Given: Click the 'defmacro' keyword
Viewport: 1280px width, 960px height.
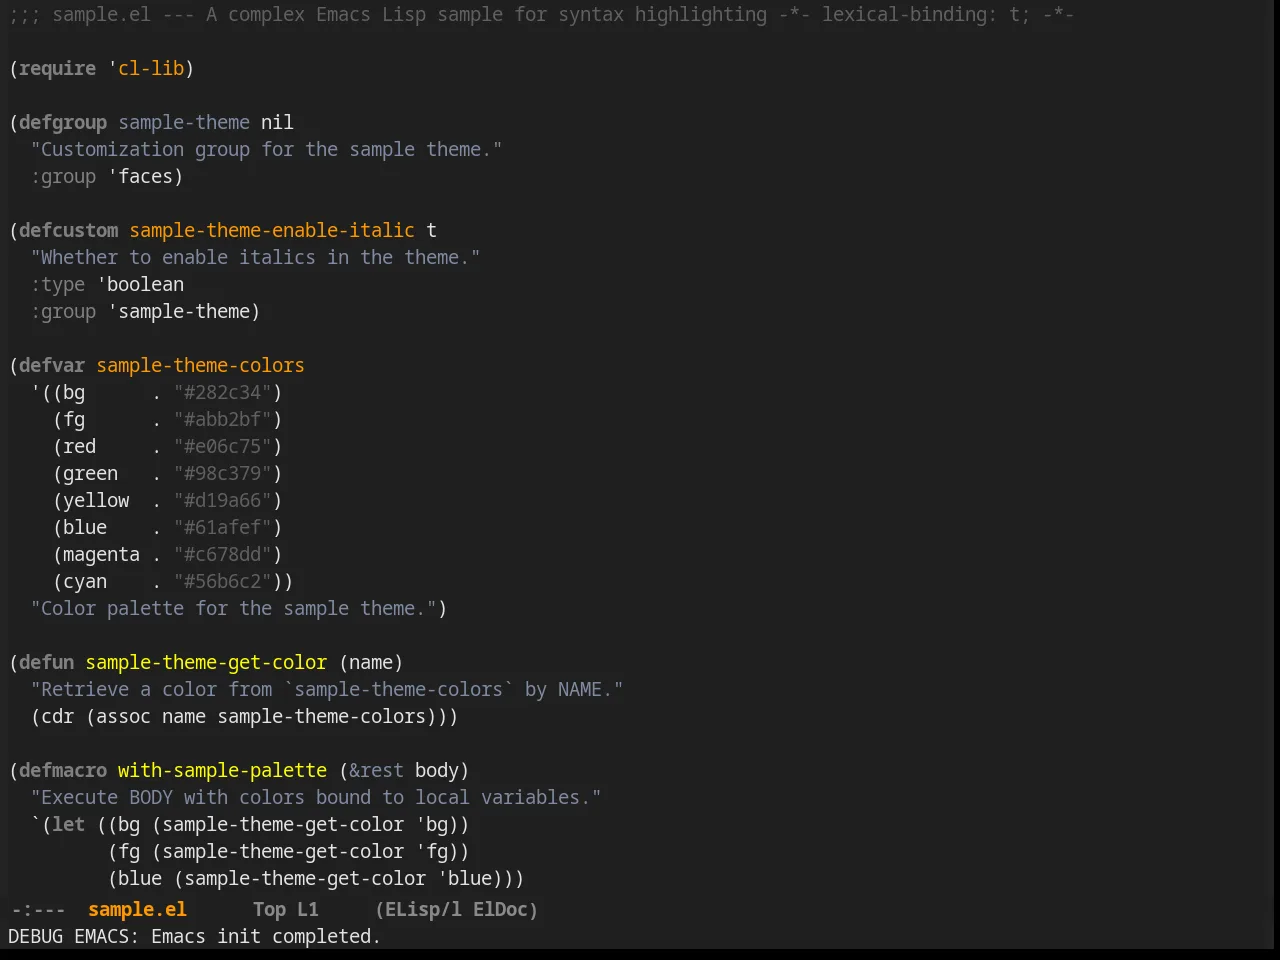Looking at the screenshot, I should [63, 770].
